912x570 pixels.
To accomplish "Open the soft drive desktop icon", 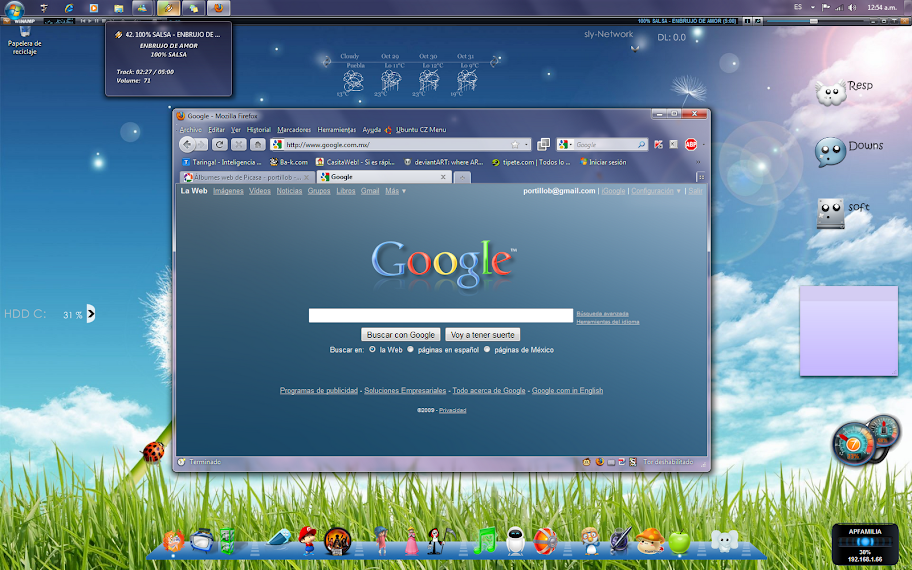I will coord(830,213).
